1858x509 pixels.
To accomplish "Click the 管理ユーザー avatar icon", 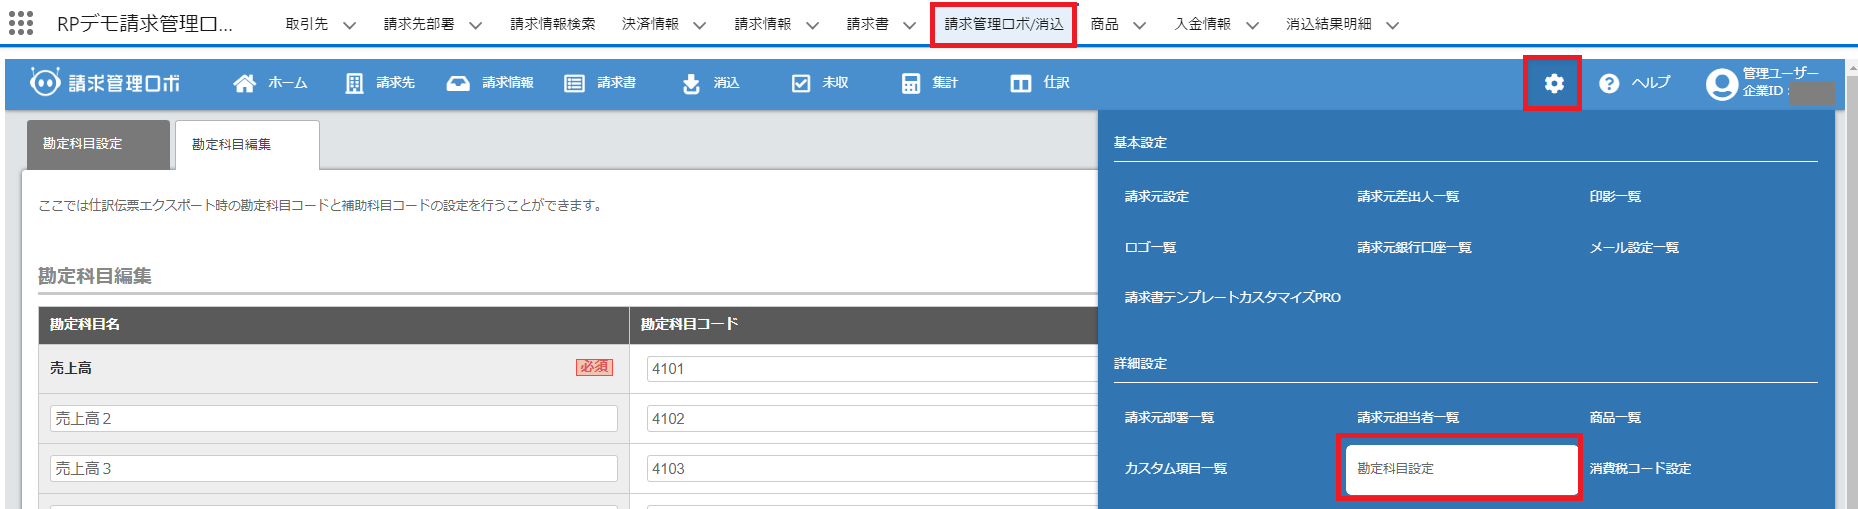I will coord(1721,84).
